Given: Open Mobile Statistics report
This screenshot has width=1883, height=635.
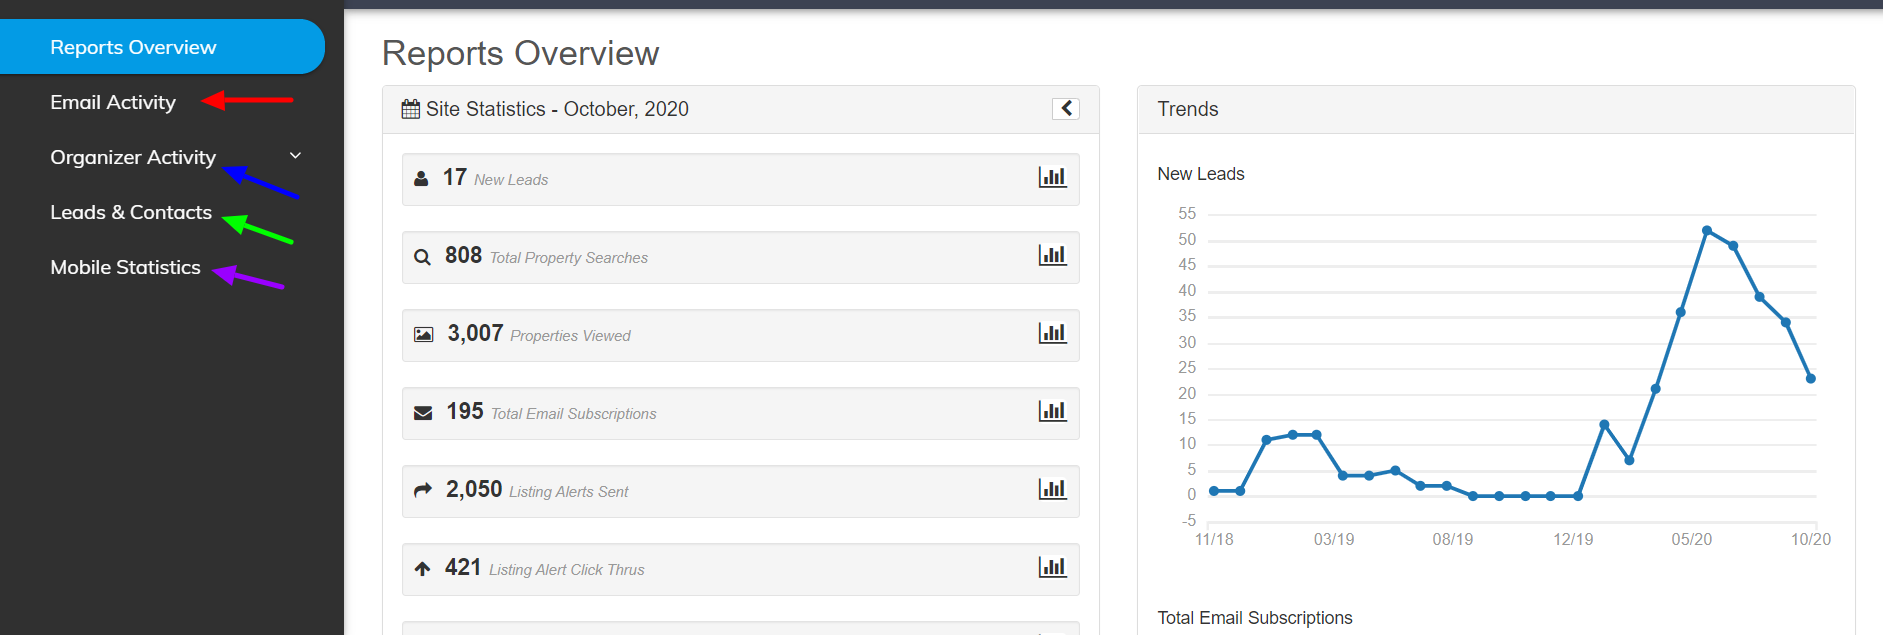Looking at the screenshot, I should point(125,267).
